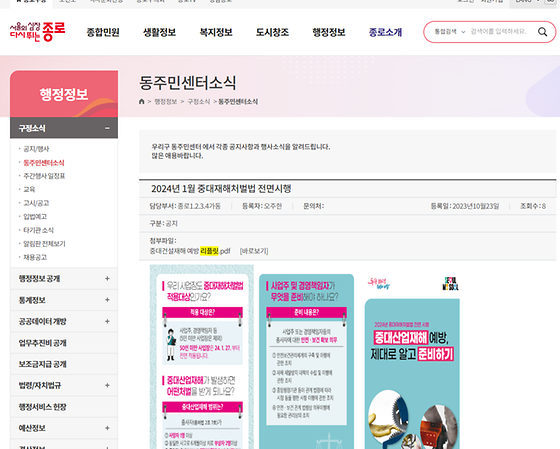Open the 행정정보 main menu
This screenshot has width=560, height=449.
point(329,32)
